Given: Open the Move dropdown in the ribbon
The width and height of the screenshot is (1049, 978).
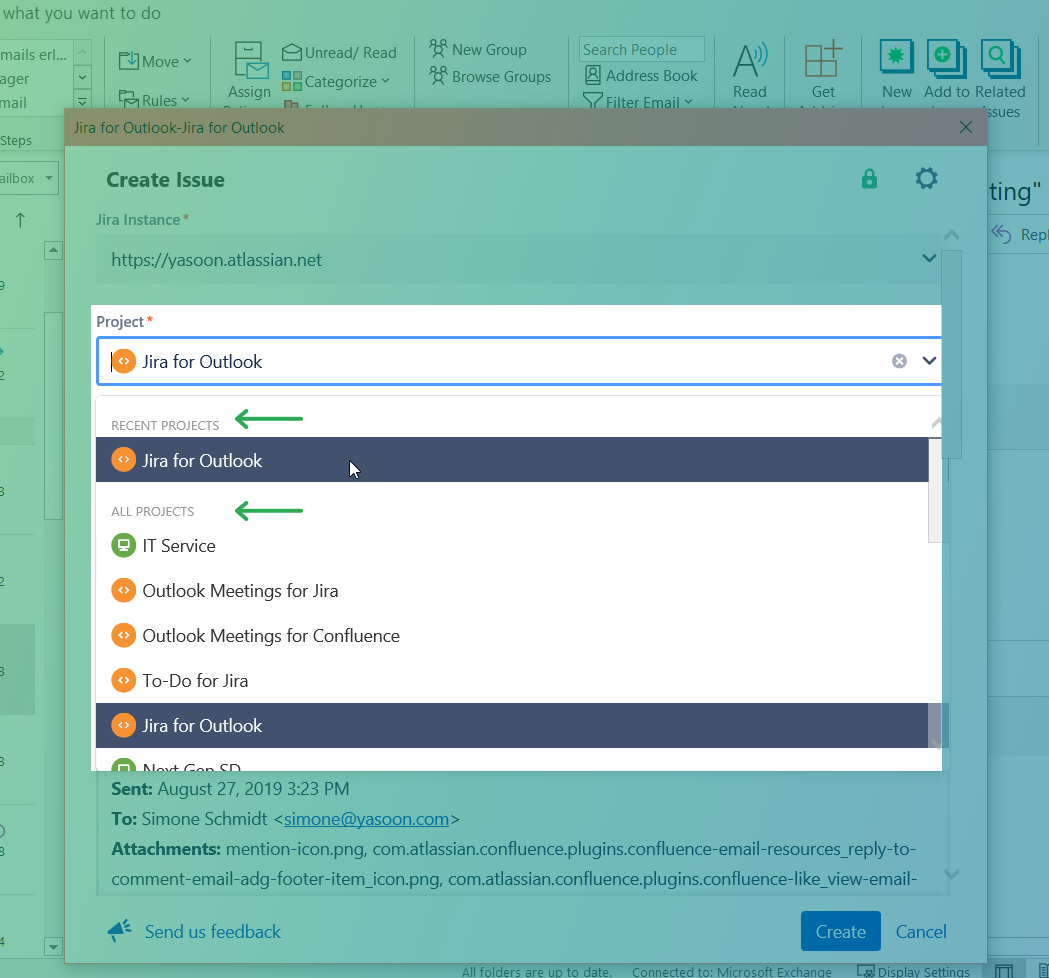Looking at the screenshot, I should click(156, 61).
